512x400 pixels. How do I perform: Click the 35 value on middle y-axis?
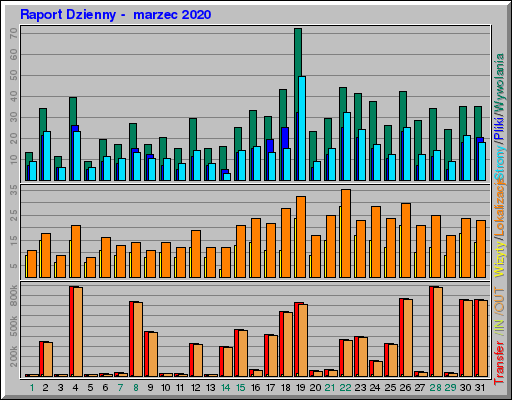click(x=14, y=190)
